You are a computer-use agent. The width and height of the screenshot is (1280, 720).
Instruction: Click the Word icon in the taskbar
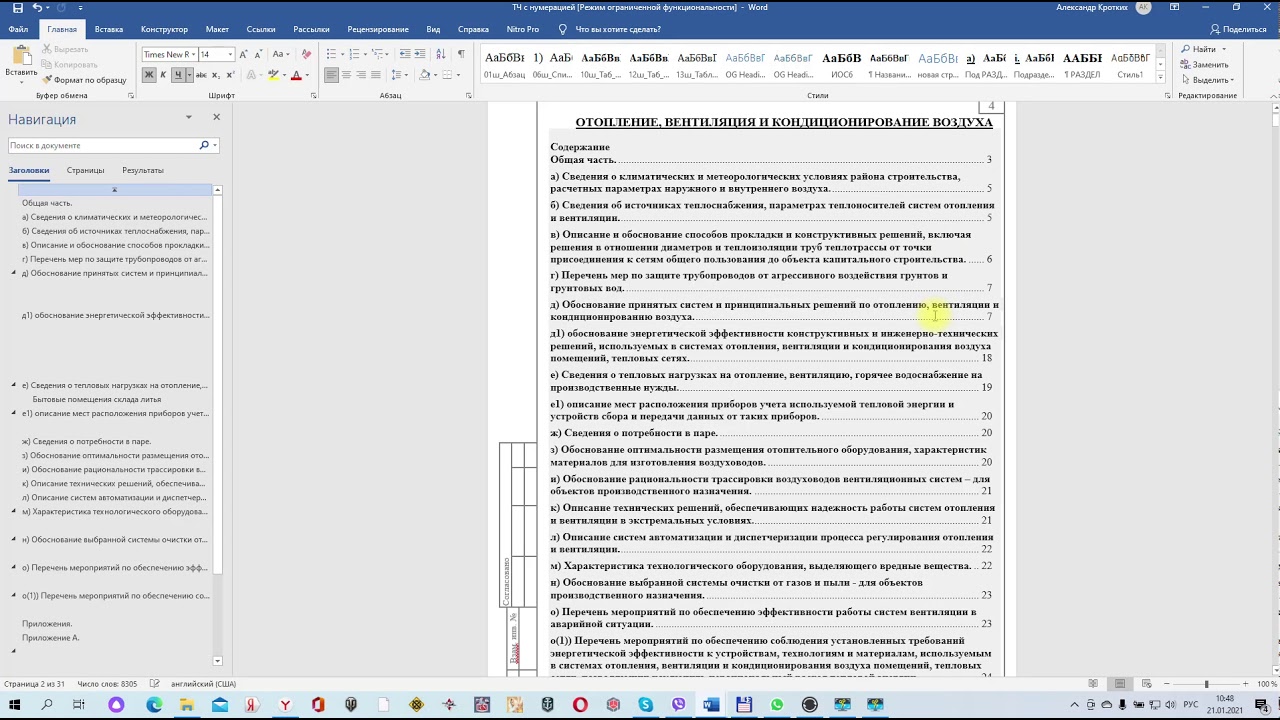(711, 705)
